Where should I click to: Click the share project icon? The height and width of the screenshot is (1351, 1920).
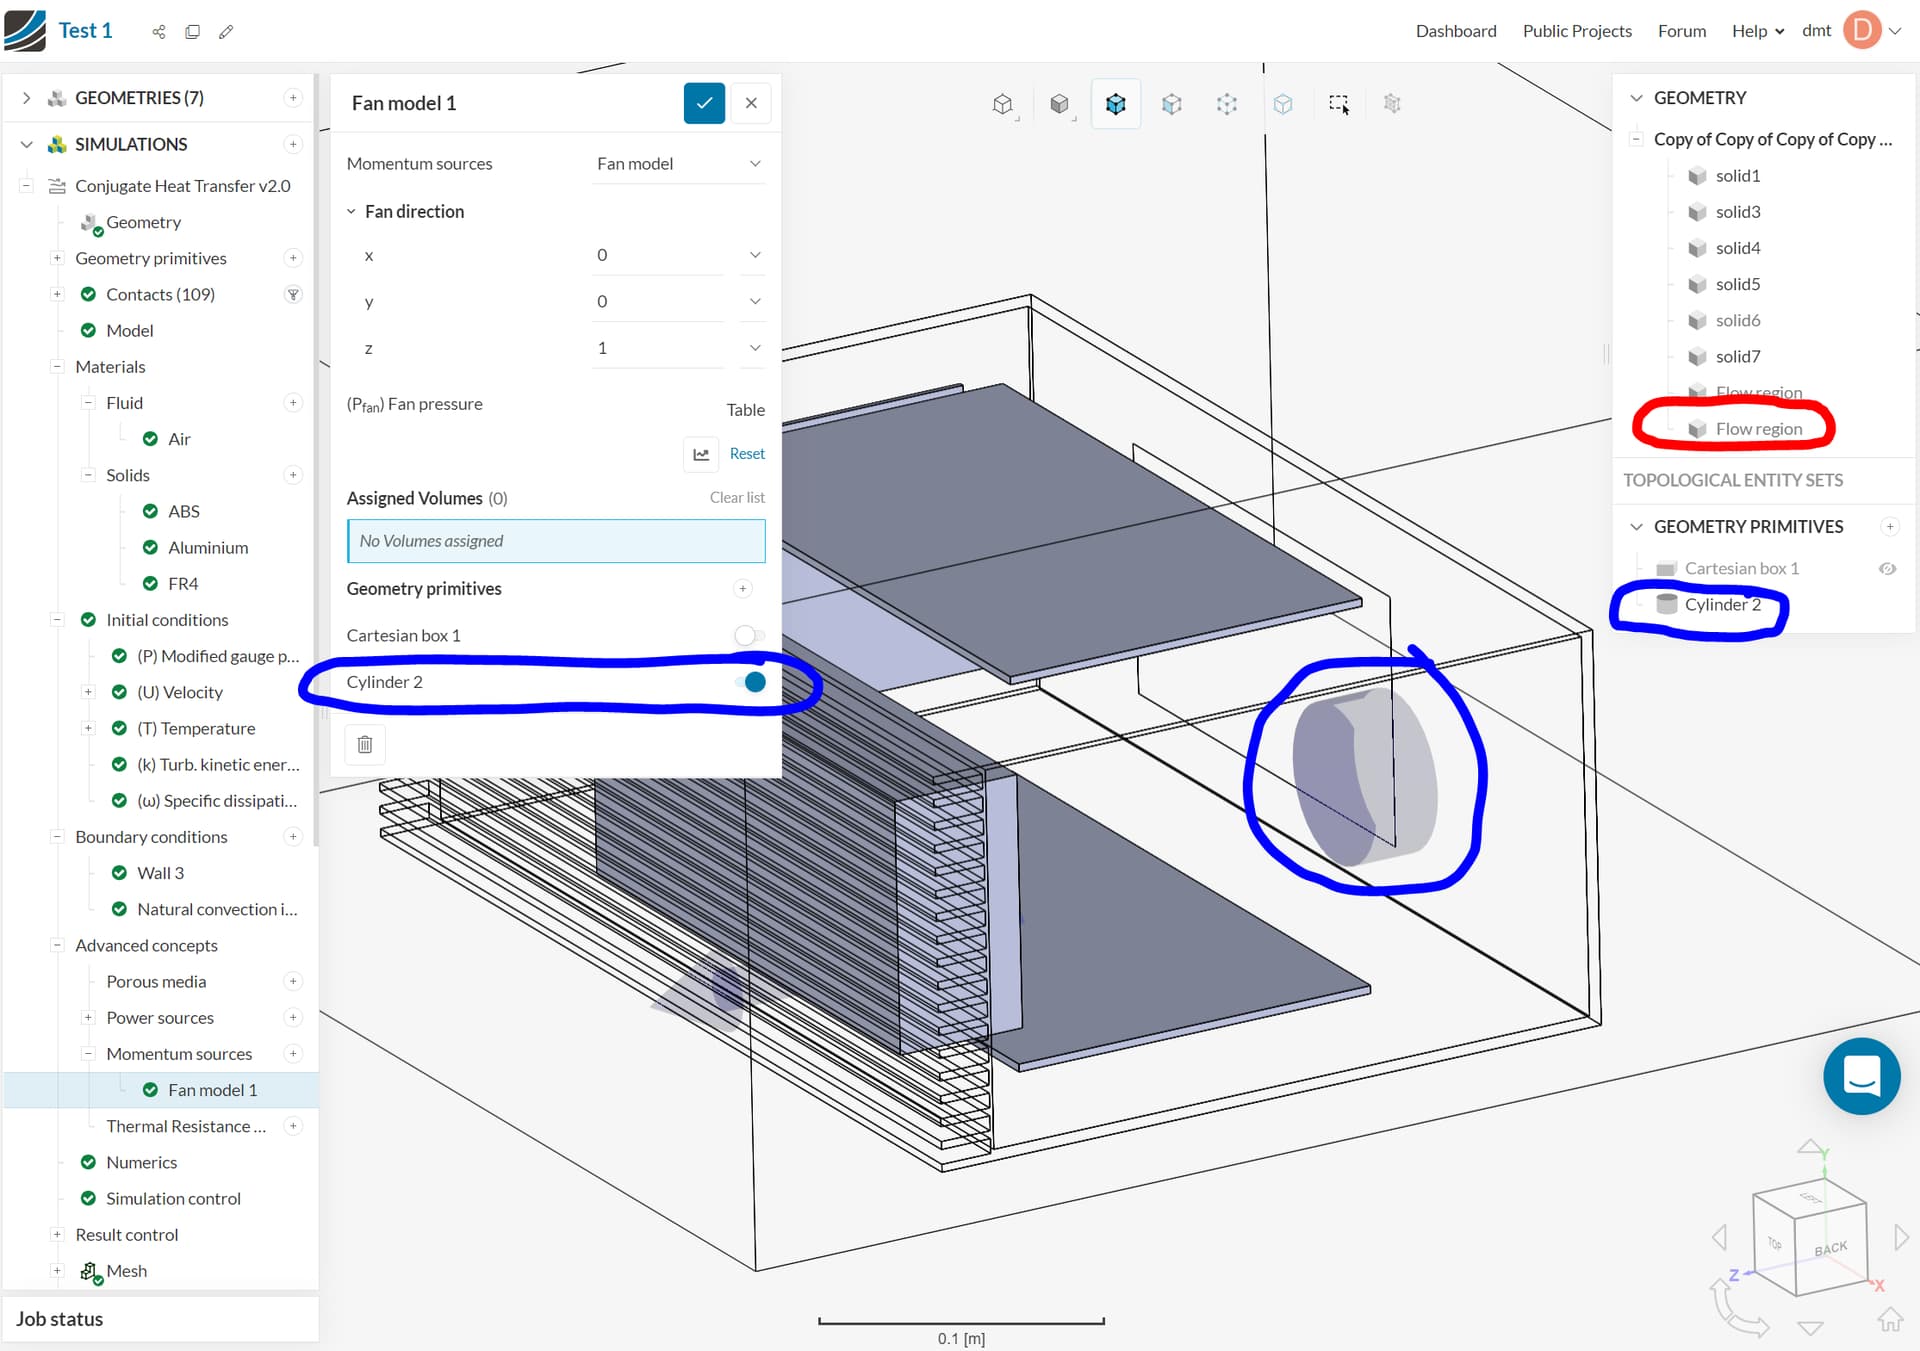pos(159,32)
